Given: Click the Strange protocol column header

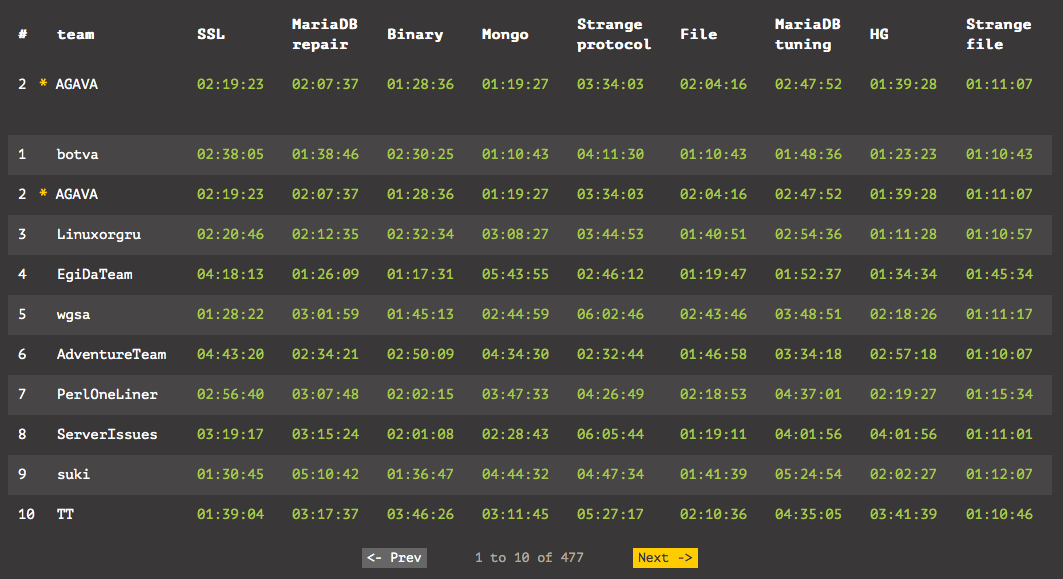Looking at the screenshot, I should pyautogui.click(x=614, y=34).
